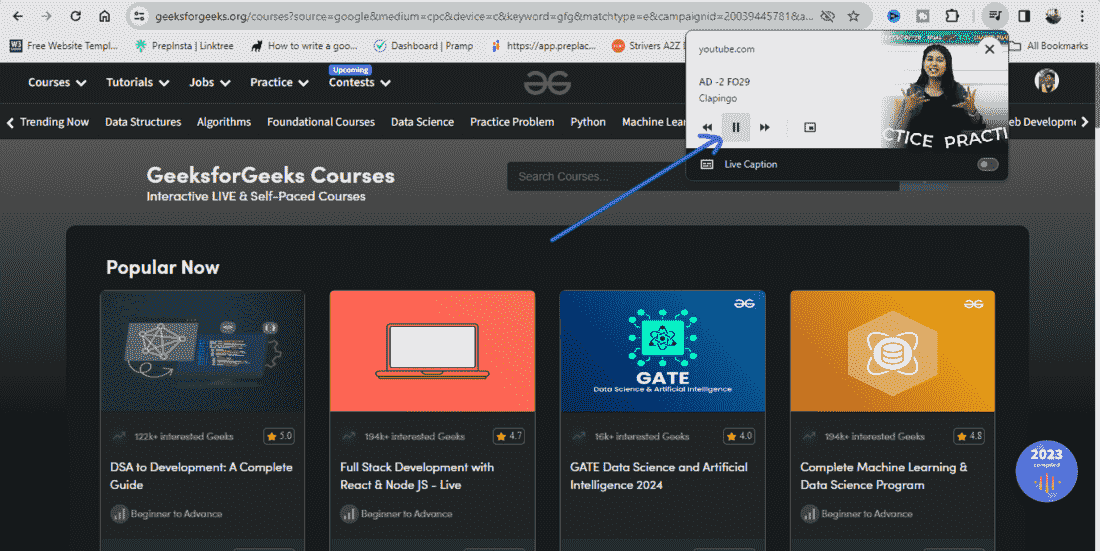Screen dimensions: 1100x551
Task: Click Complete Machine Learning & Data Science title
Action: point(884,476)
